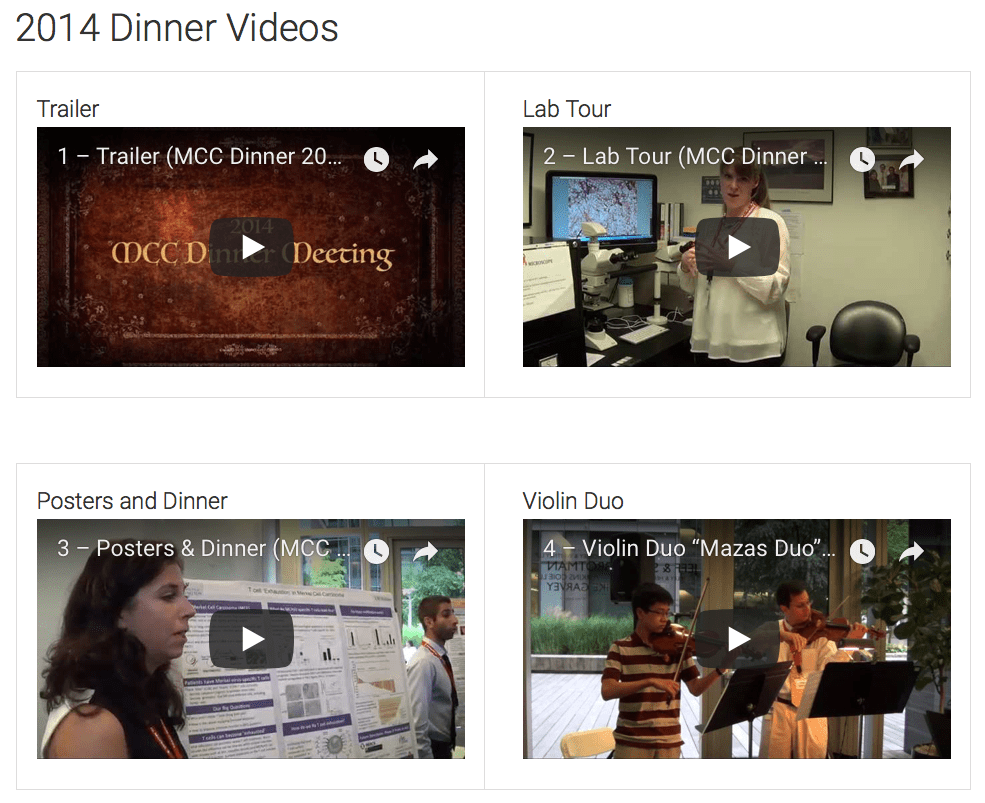Open '3 – Posters & Dinner (MCC...' title link

click(204, 549)
